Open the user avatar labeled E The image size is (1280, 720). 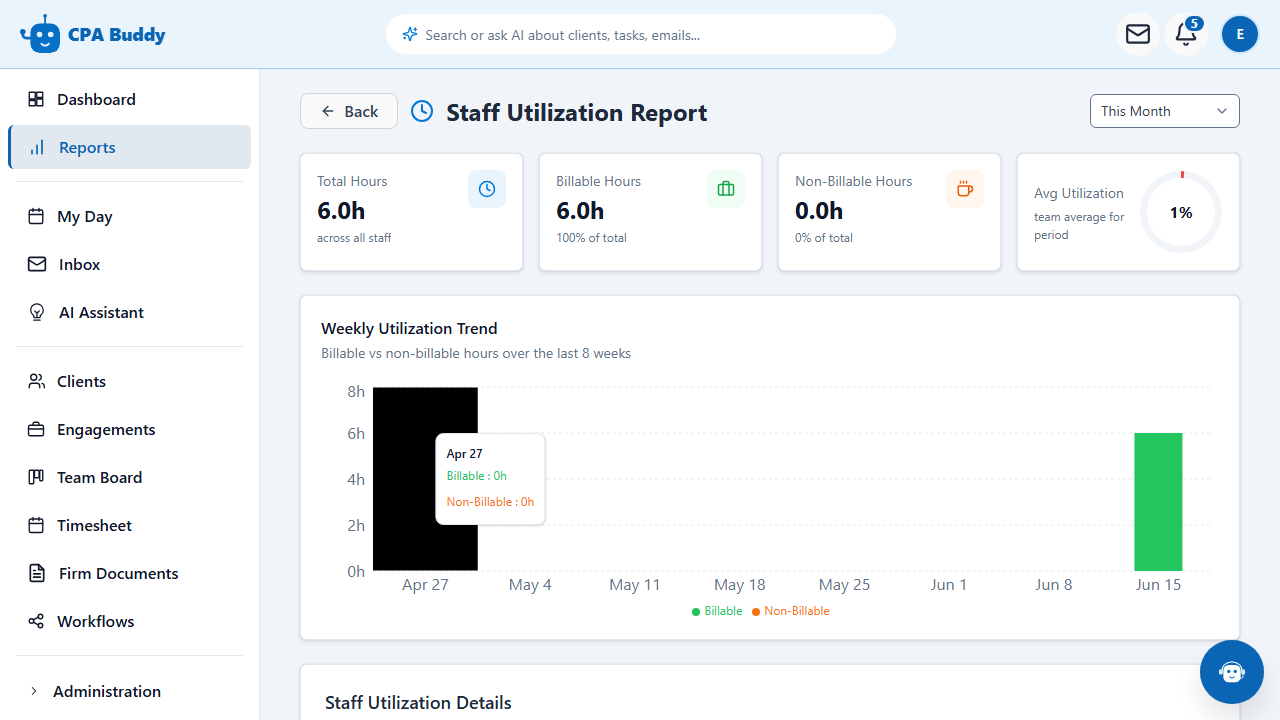1240,34
